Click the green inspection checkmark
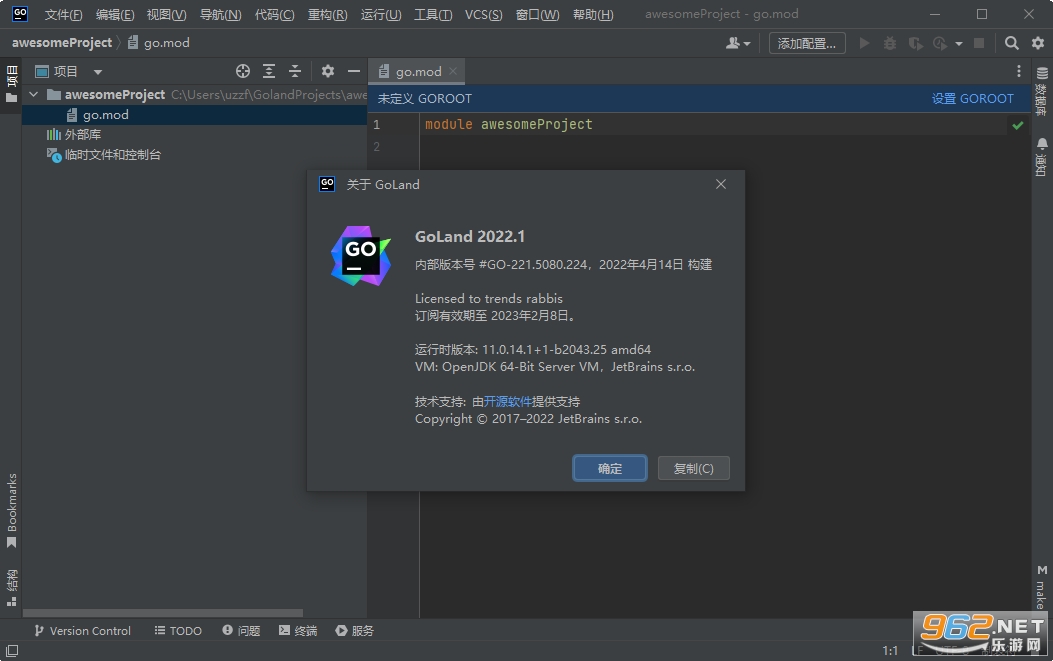The image size is (1053, 661). (x=1018, y=125)
